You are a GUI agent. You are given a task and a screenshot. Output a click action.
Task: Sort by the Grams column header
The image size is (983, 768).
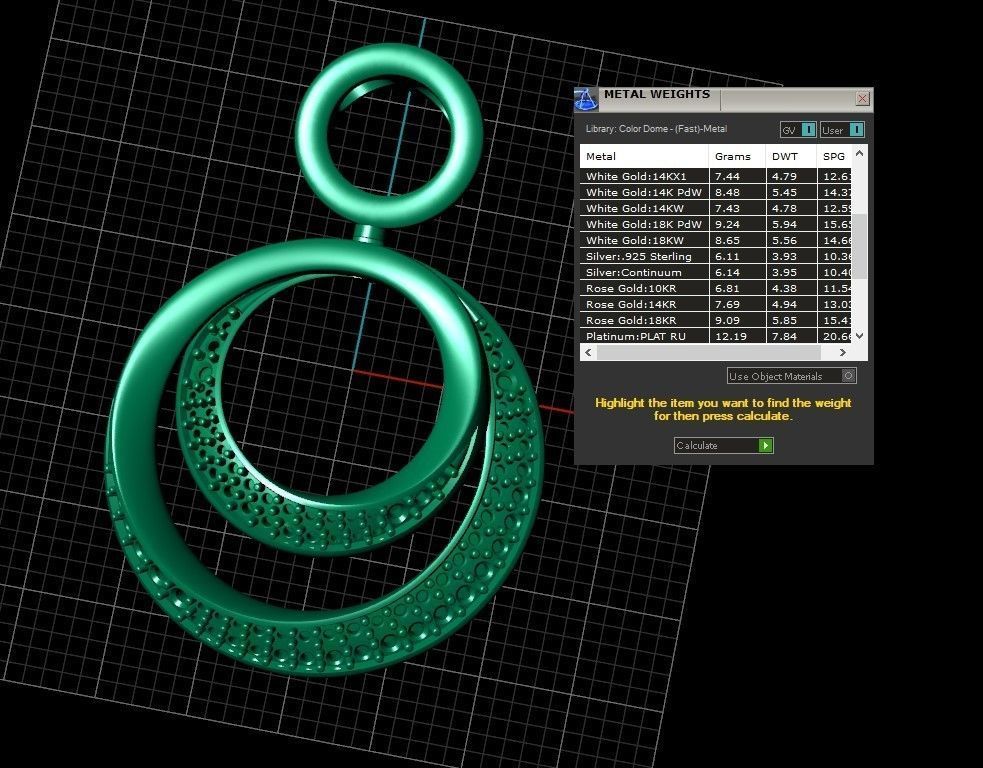click(x=737, y=156)
